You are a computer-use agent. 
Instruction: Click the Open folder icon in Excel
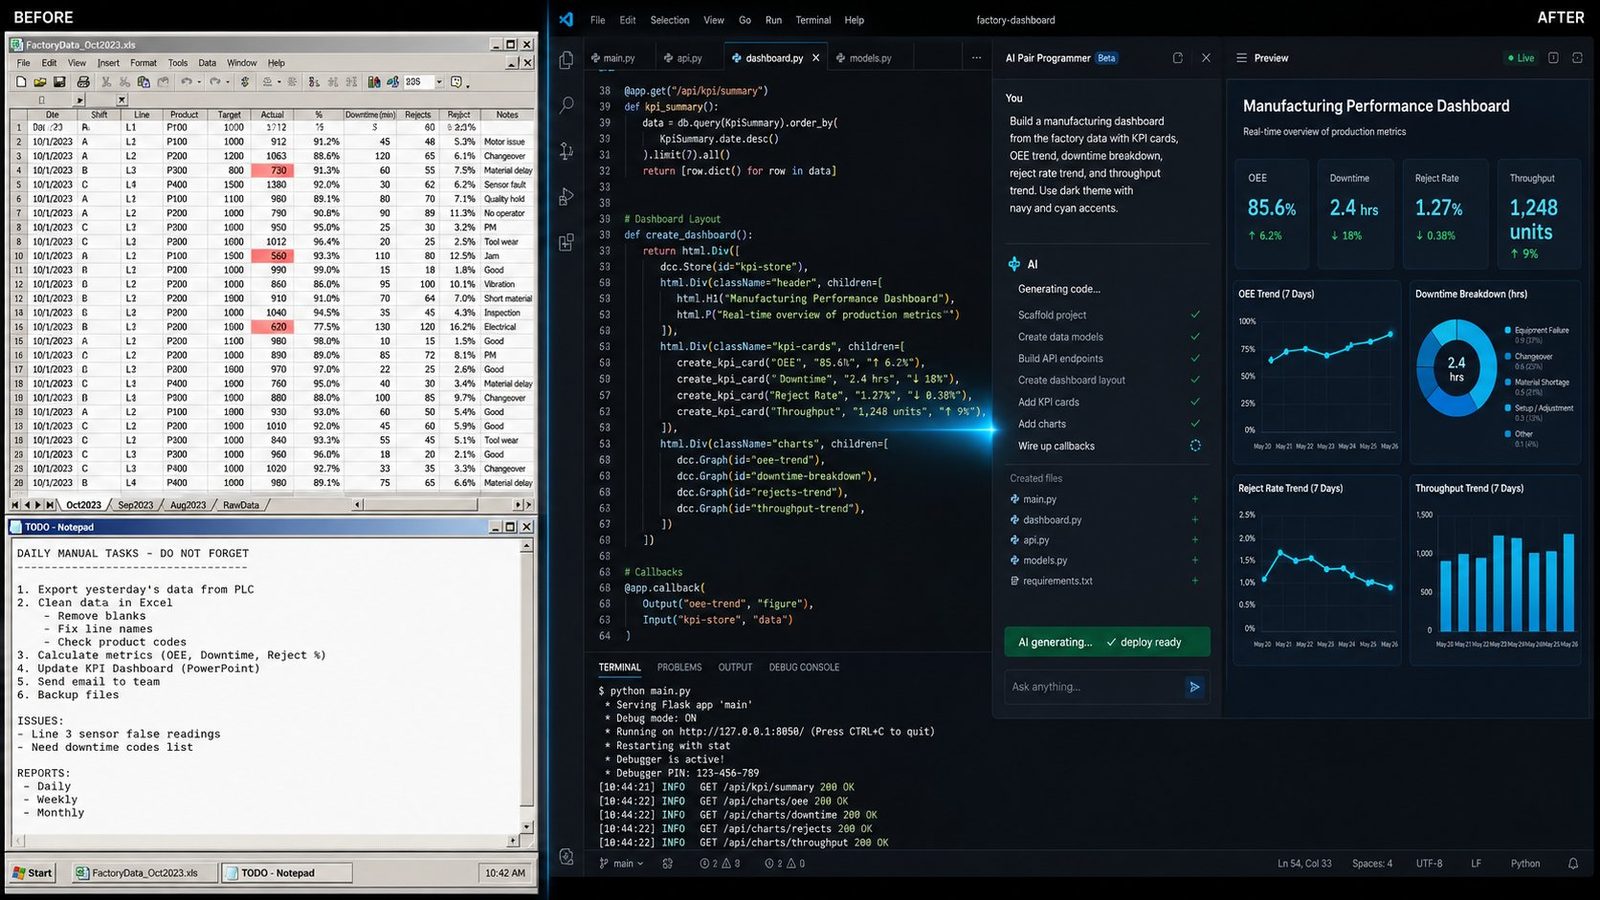40,82
